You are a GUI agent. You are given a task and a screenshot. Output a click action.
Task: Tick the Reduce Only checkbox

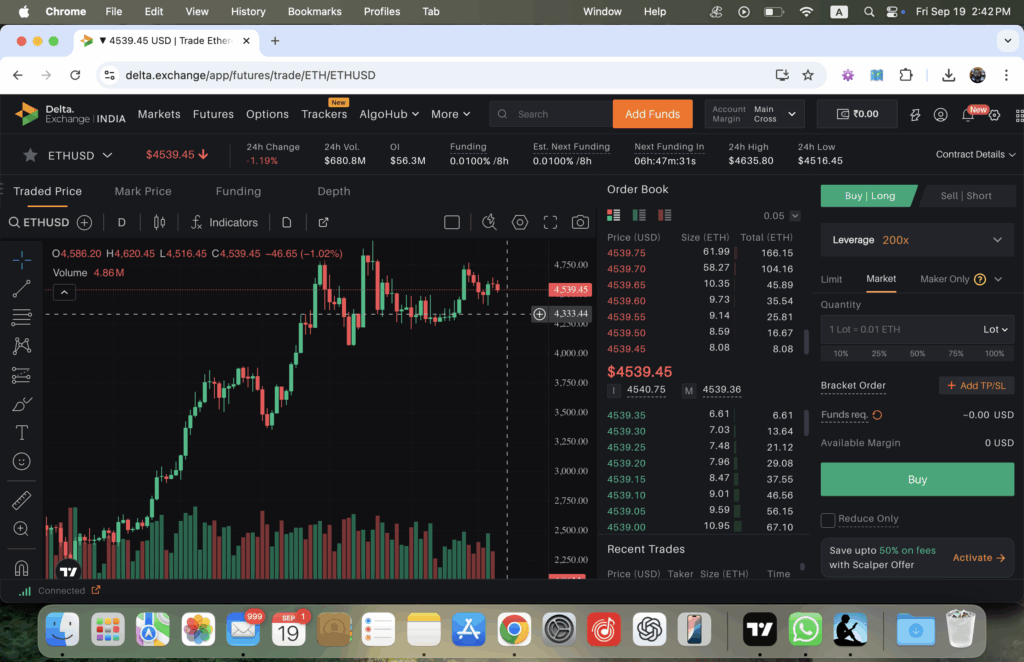pyautogui.click(x=827, y=520)
